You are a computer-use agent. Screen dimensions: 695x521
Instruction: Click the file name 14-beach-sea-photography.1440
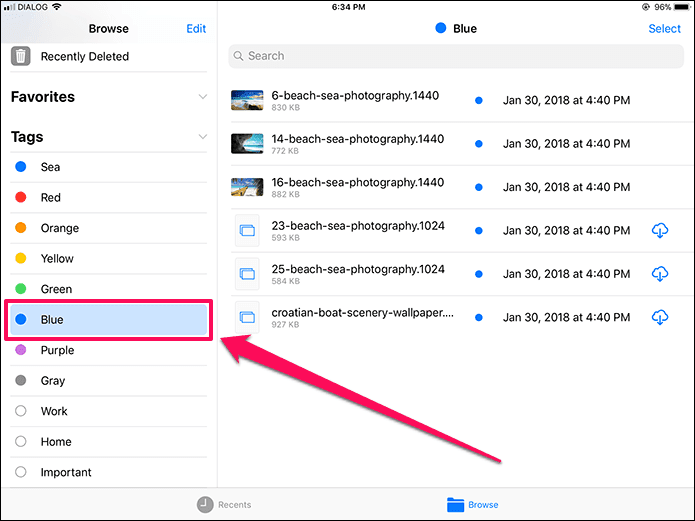358,139
